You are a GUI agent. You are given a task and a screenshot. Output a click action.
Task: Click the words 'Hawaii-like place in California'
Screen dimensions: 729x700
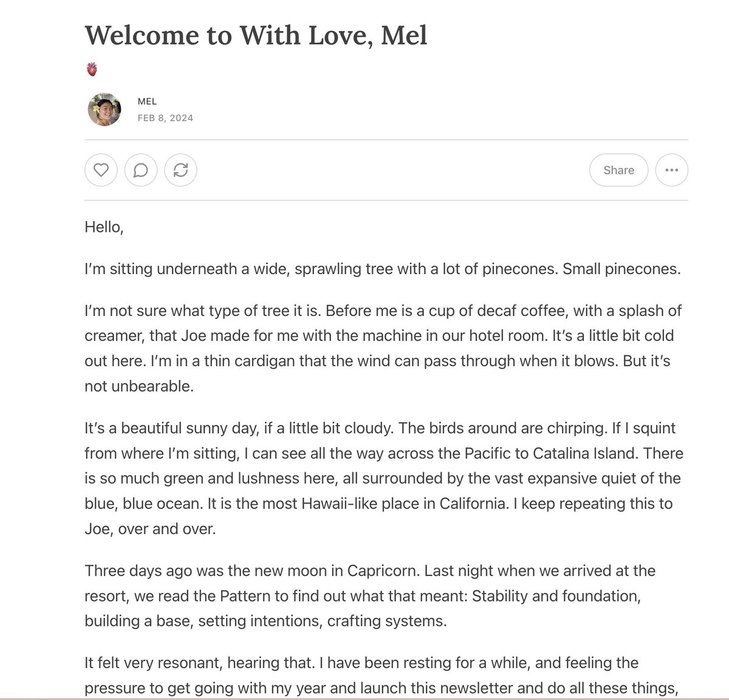pos(404,504)
